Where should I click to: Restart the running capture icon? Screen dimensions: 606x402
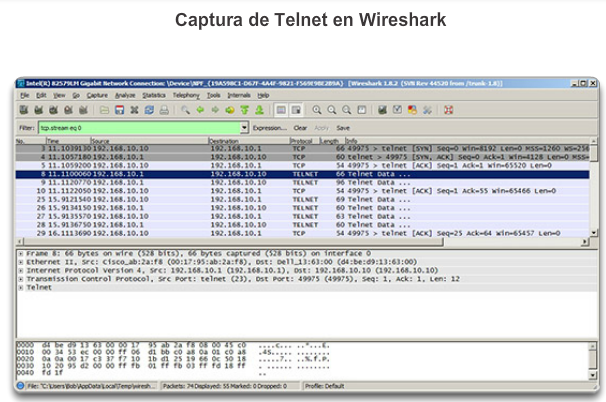pos(83,110)
